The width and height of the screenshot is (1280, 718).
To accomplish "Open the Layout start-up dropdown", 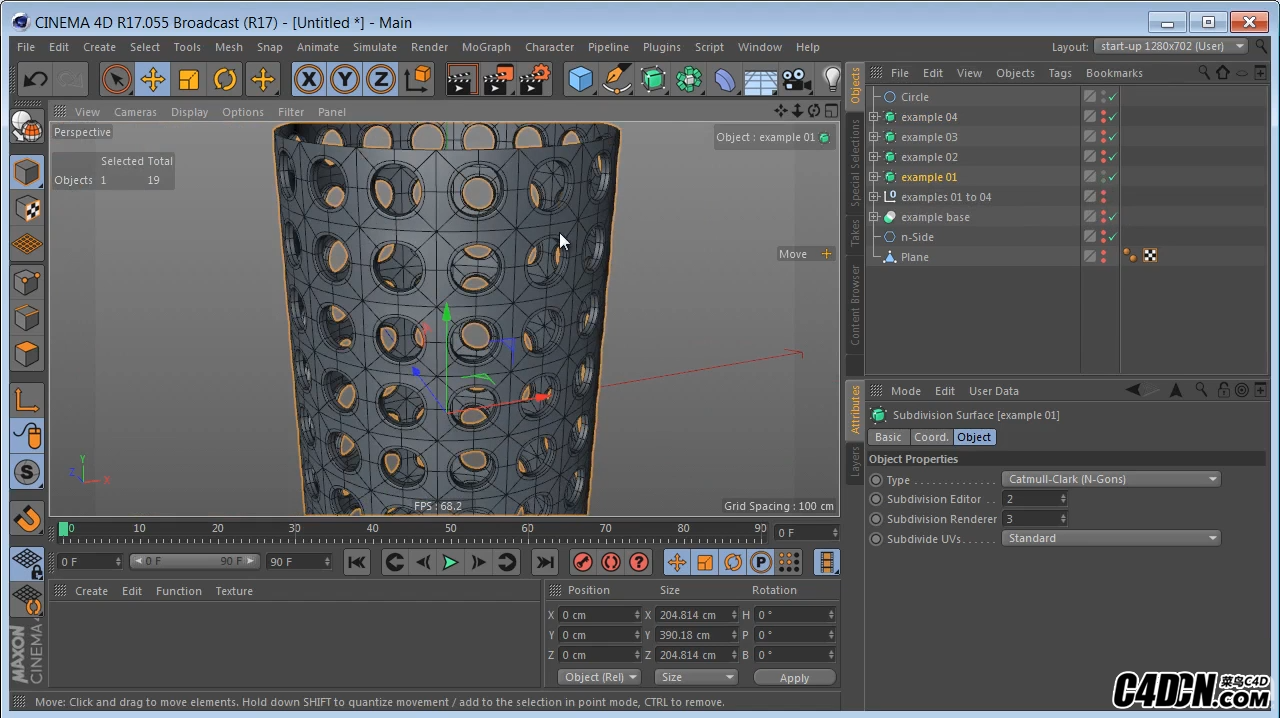I will 1171,46.
